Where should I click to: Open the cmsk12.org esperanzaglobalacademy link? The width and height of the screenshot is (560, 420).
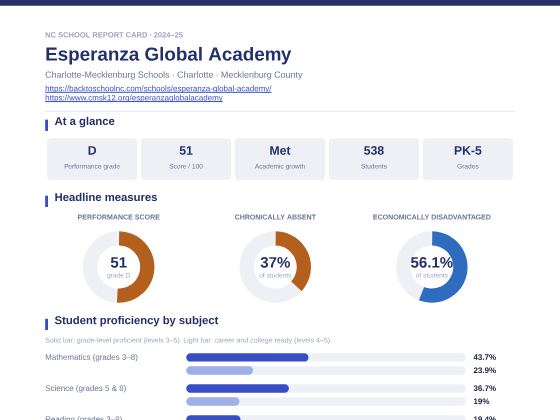pos(134,98)
